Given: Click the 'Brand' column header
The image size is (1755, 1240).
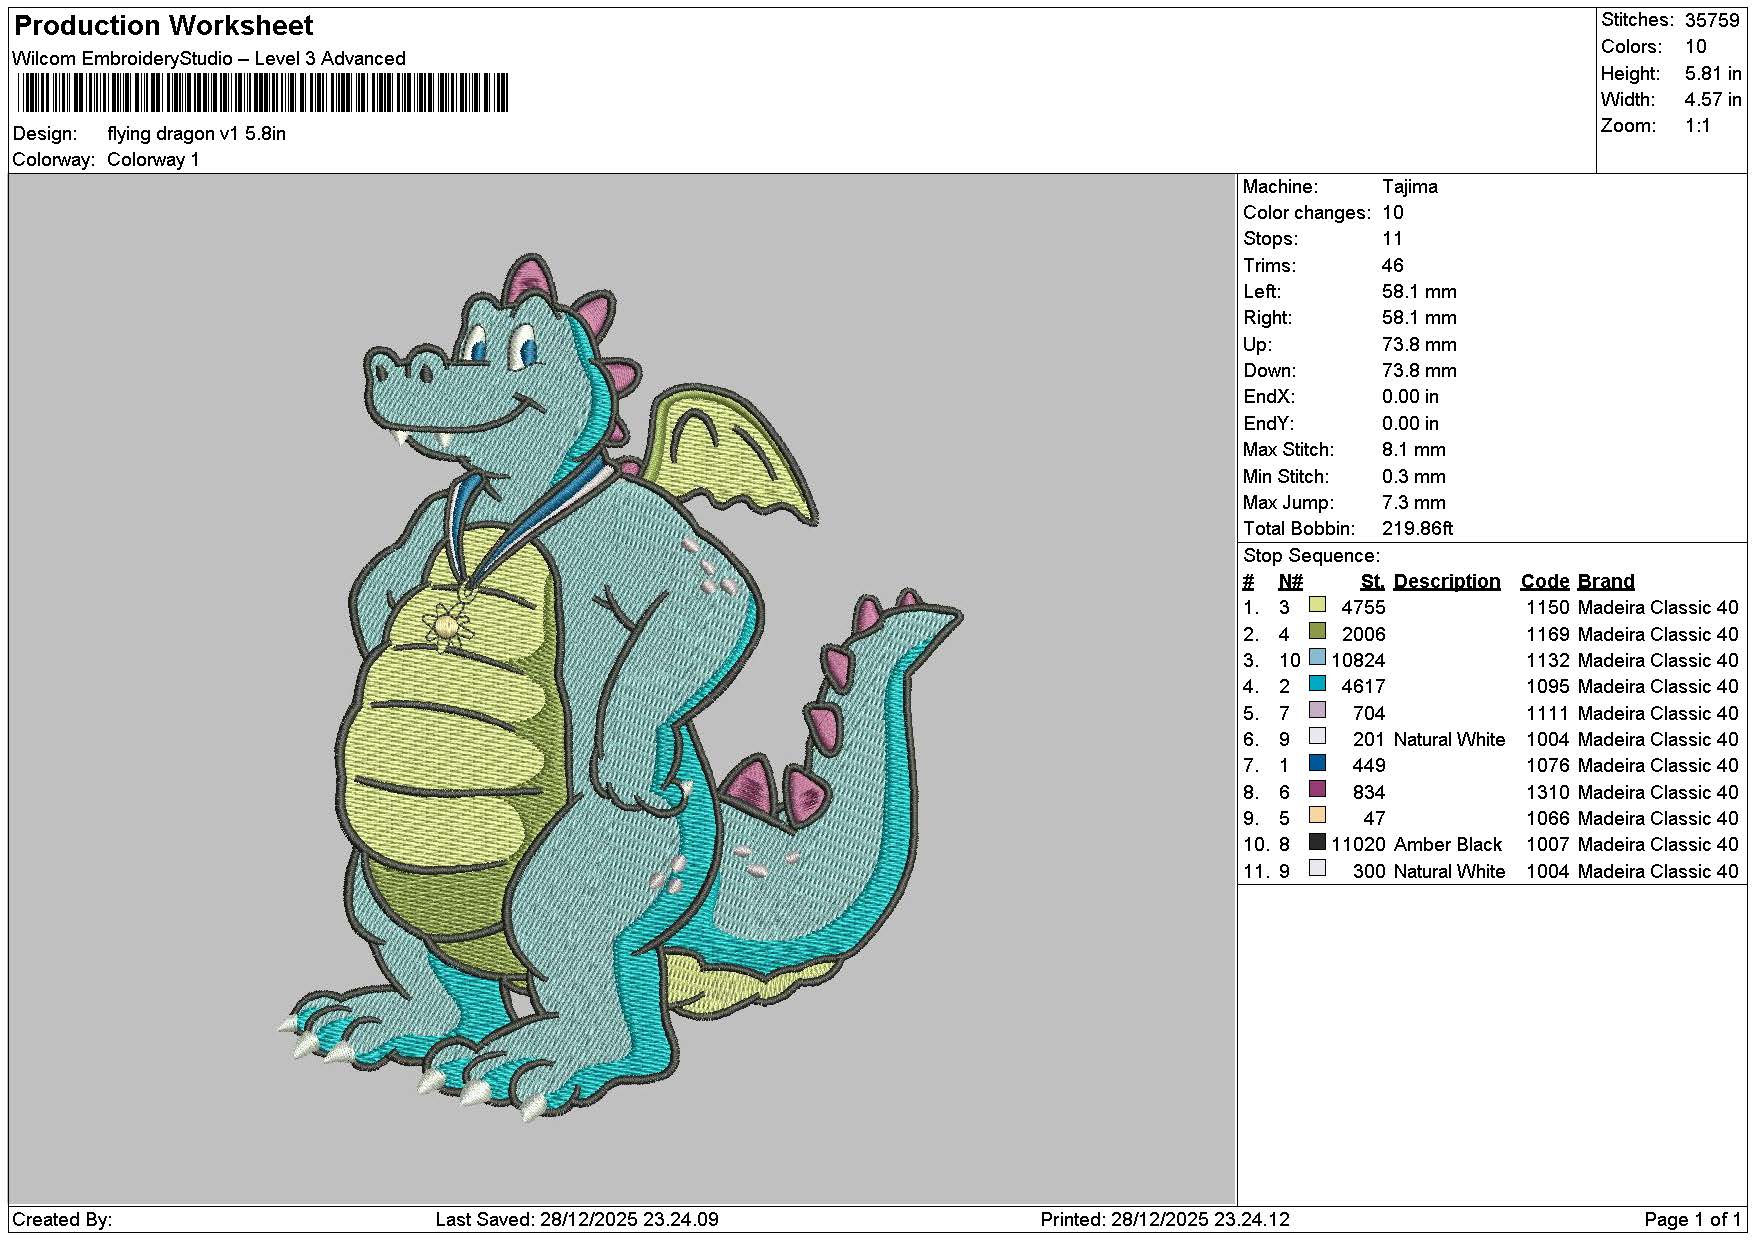Looking at the screenshot, I should [x=1605, y=581].
